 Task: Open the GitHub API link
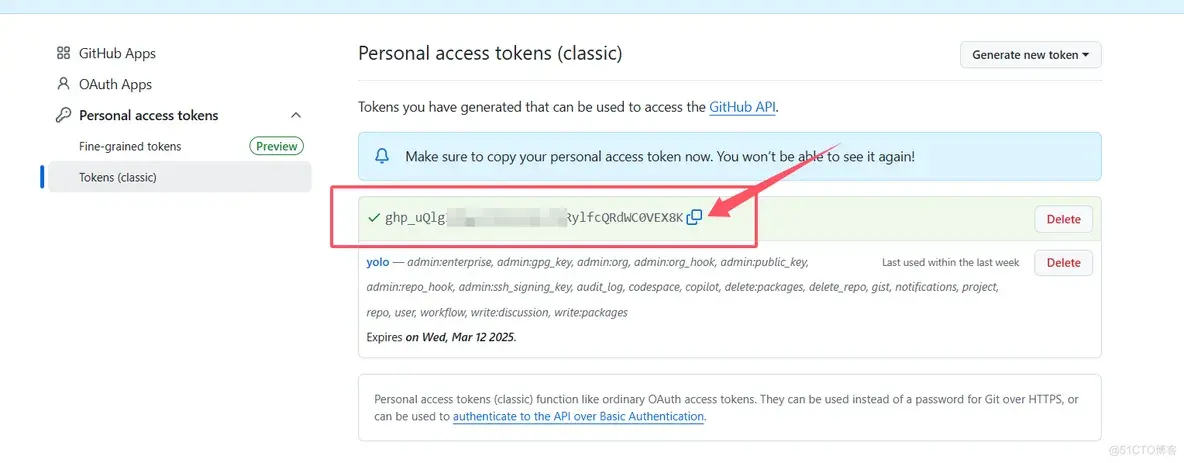pos(742,107)
